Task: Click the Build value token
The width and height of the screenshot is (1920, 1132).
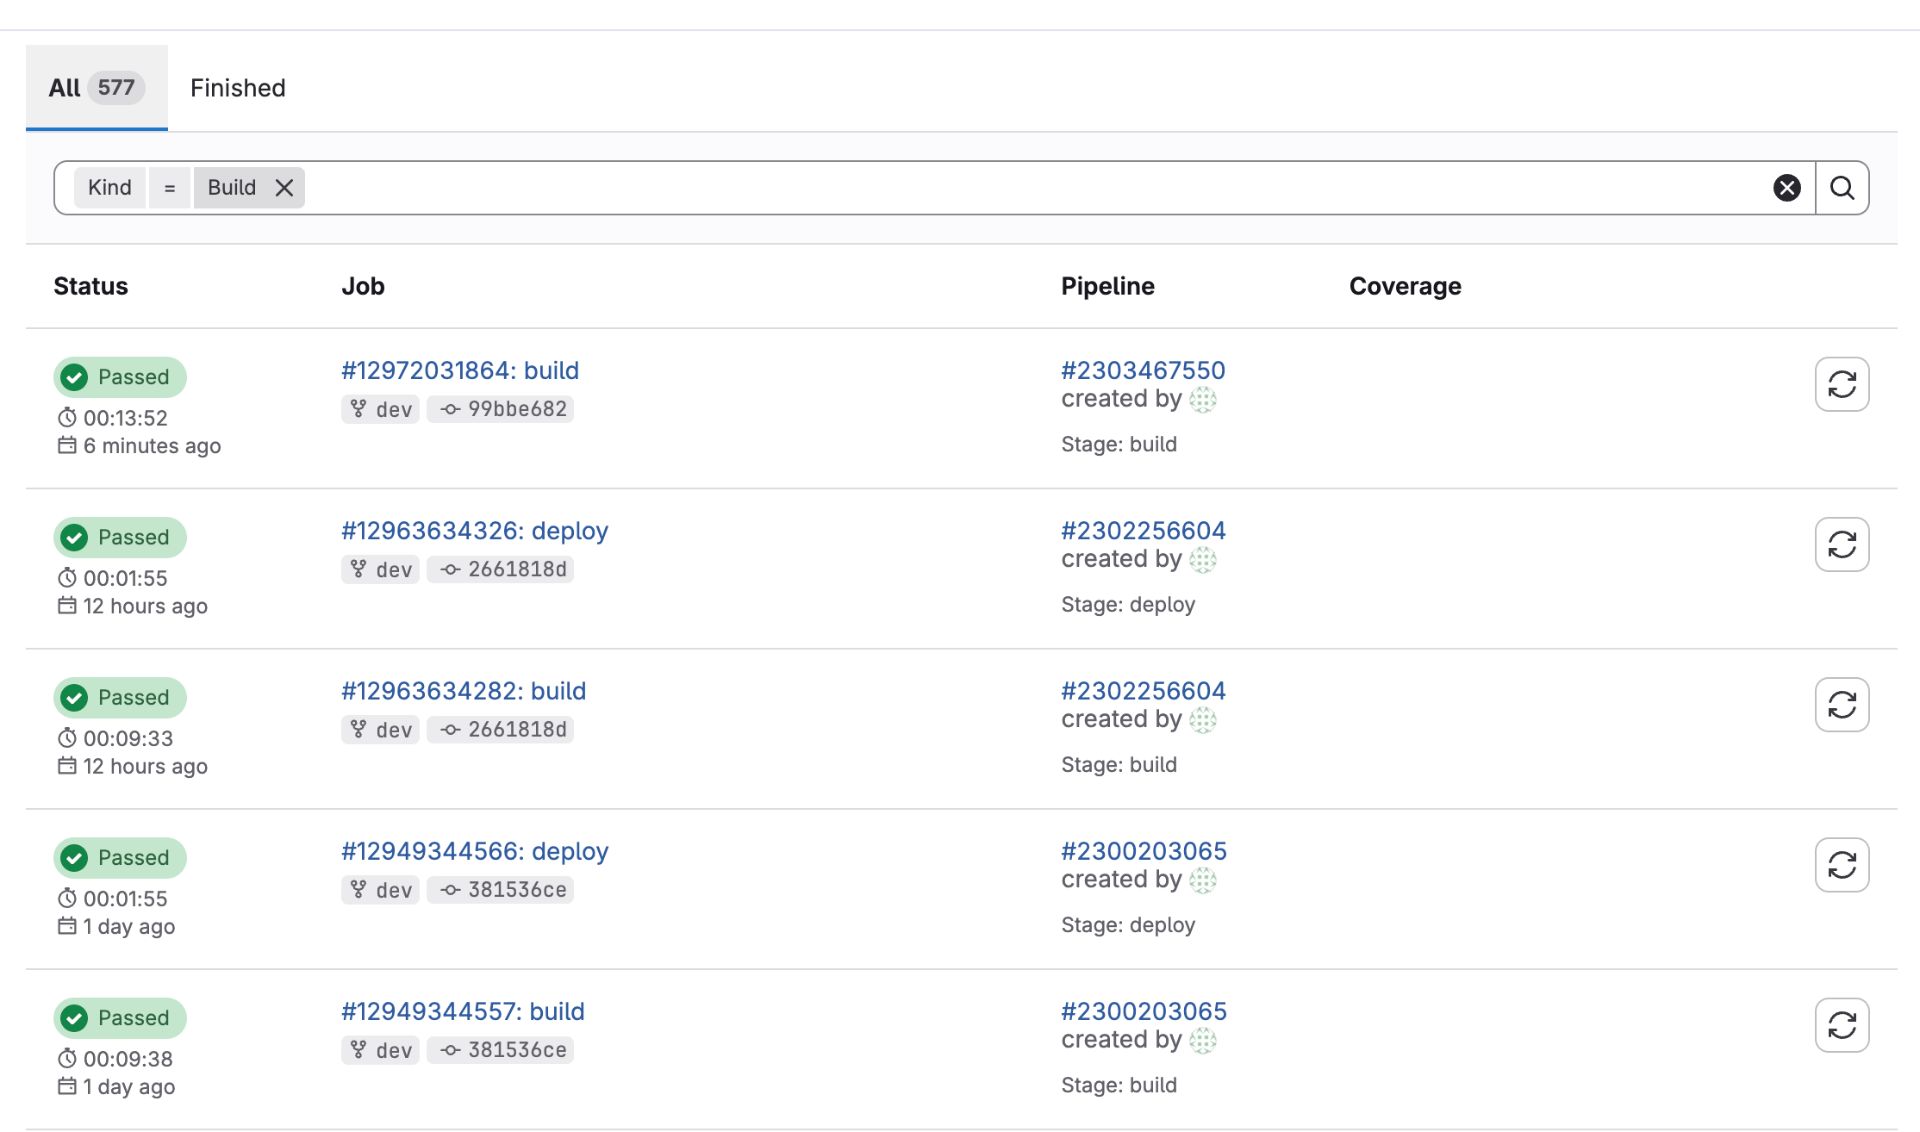Action: [x=231, y=188]
